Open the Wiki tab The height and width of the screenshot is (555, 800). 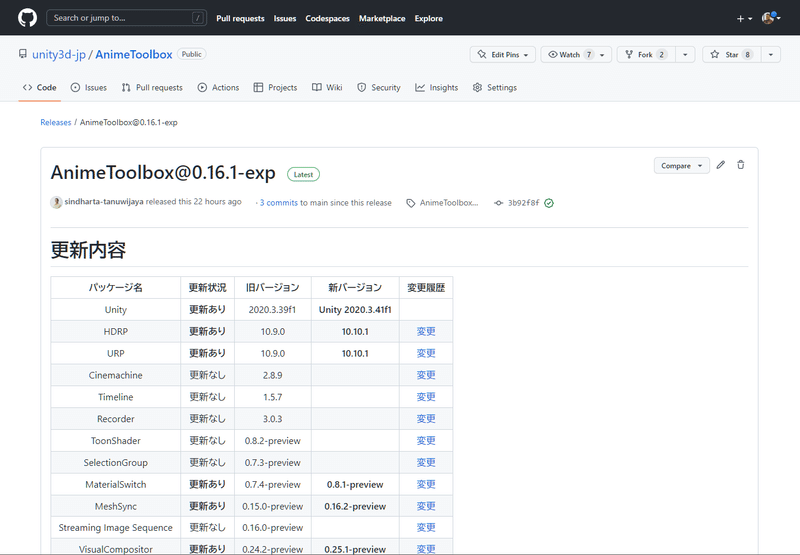[x=327, y=87]
